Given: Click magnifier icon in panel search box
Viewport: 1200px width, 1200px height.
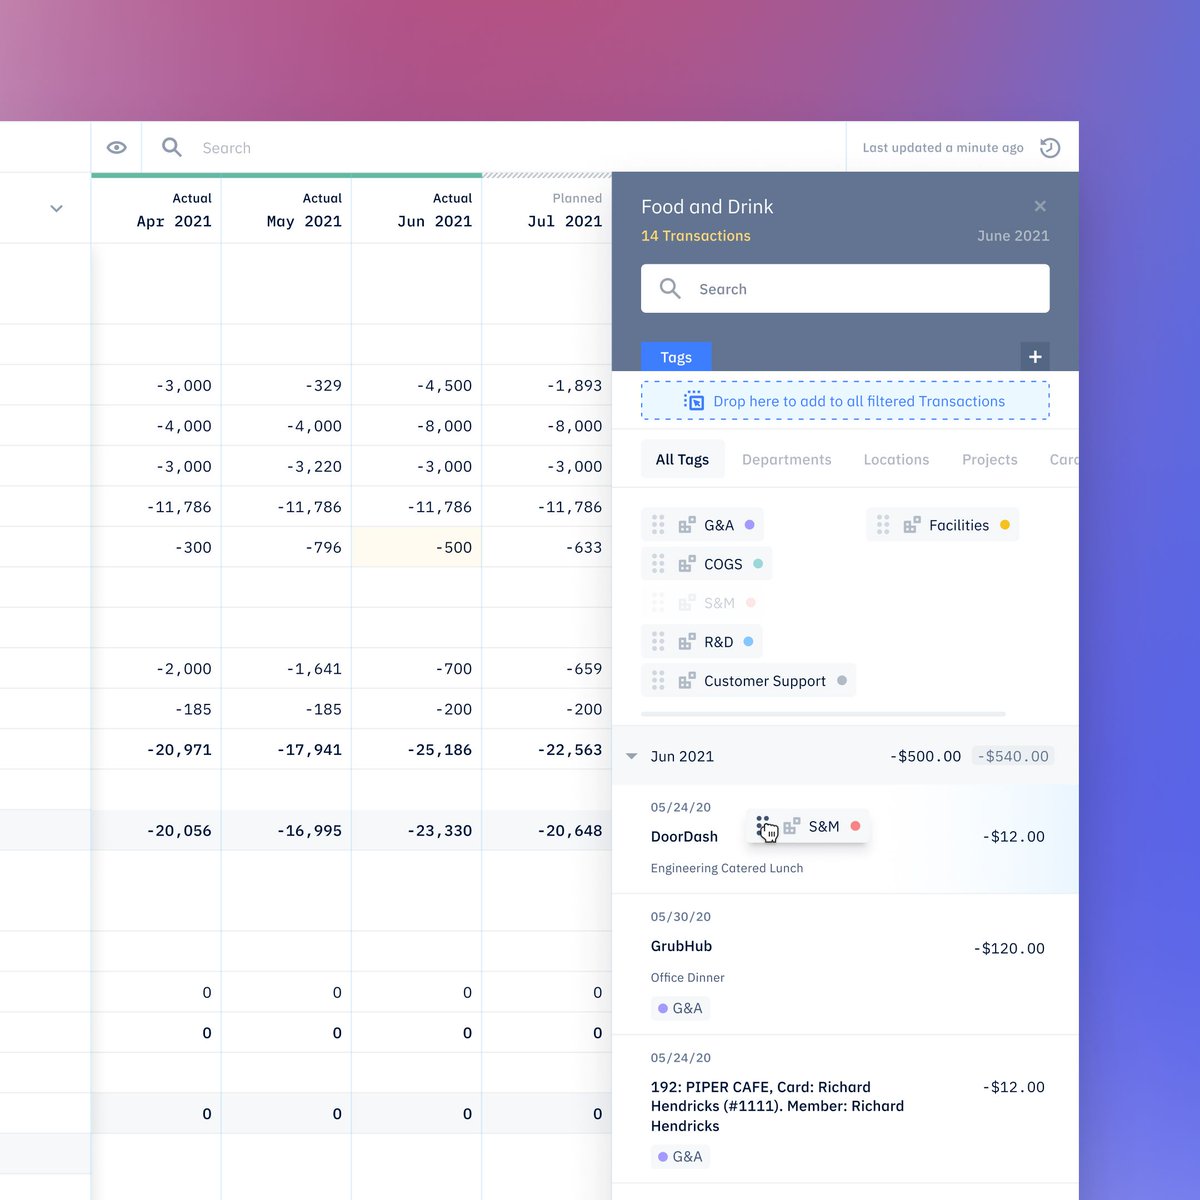Looking at the screenshot, I should pos(670,289).
